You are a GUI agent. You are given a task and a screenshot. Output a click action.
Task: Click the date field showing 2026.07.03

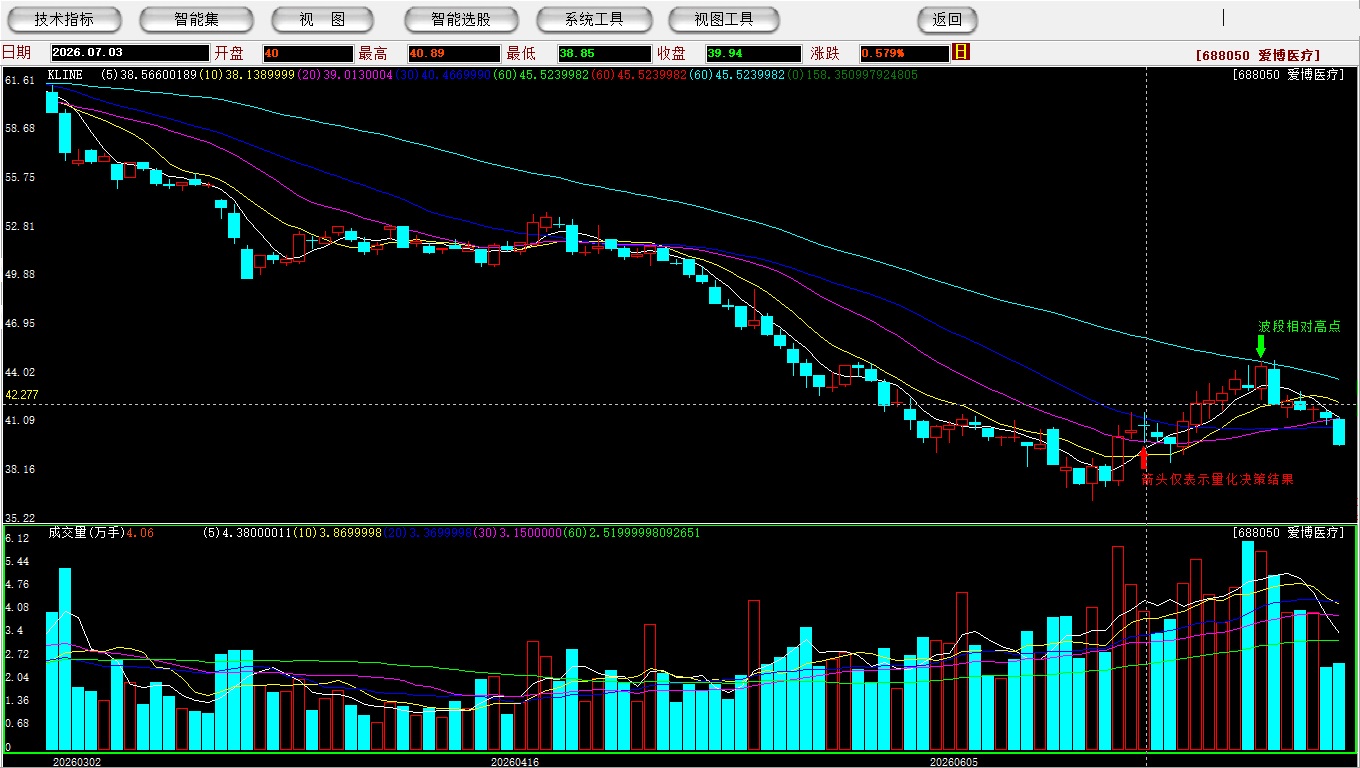coord(130,53)
